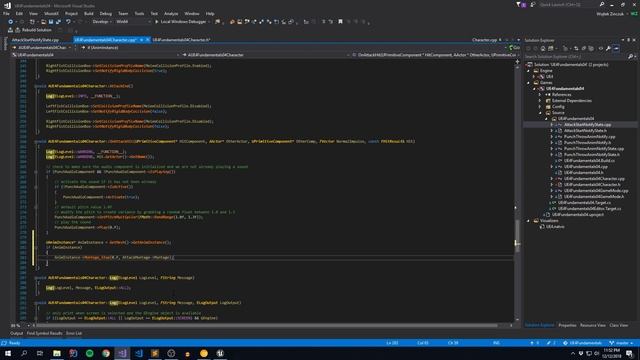
Task: Select UE4Fundamentals04.uproject file
Action: pos(578,215)
